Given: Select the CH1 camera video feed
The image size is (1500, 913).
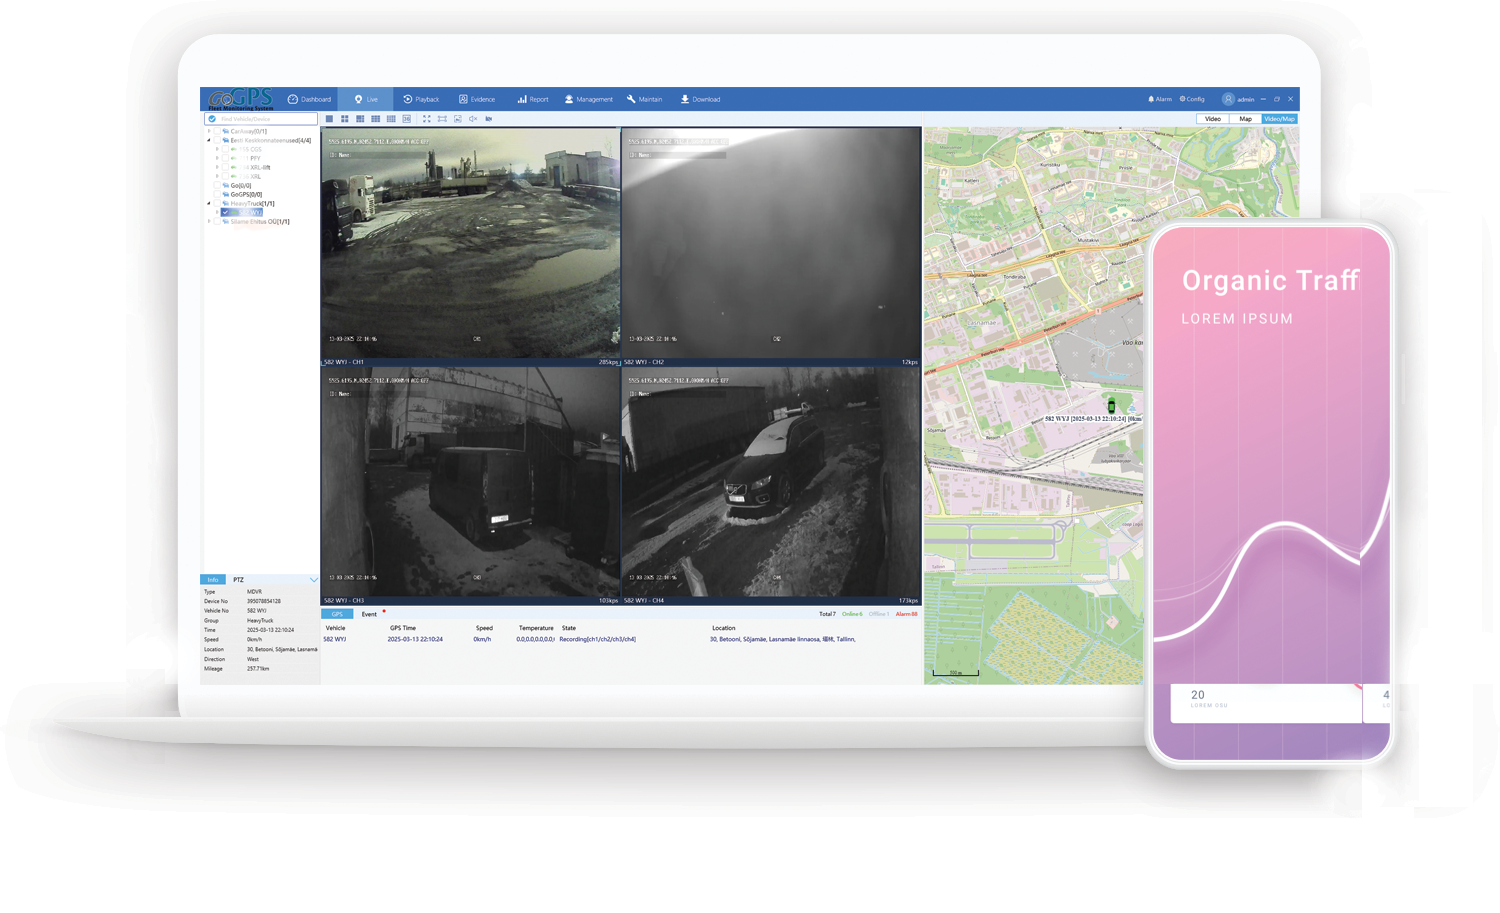Looking at the screenshot, I should (x=470, y=242).
